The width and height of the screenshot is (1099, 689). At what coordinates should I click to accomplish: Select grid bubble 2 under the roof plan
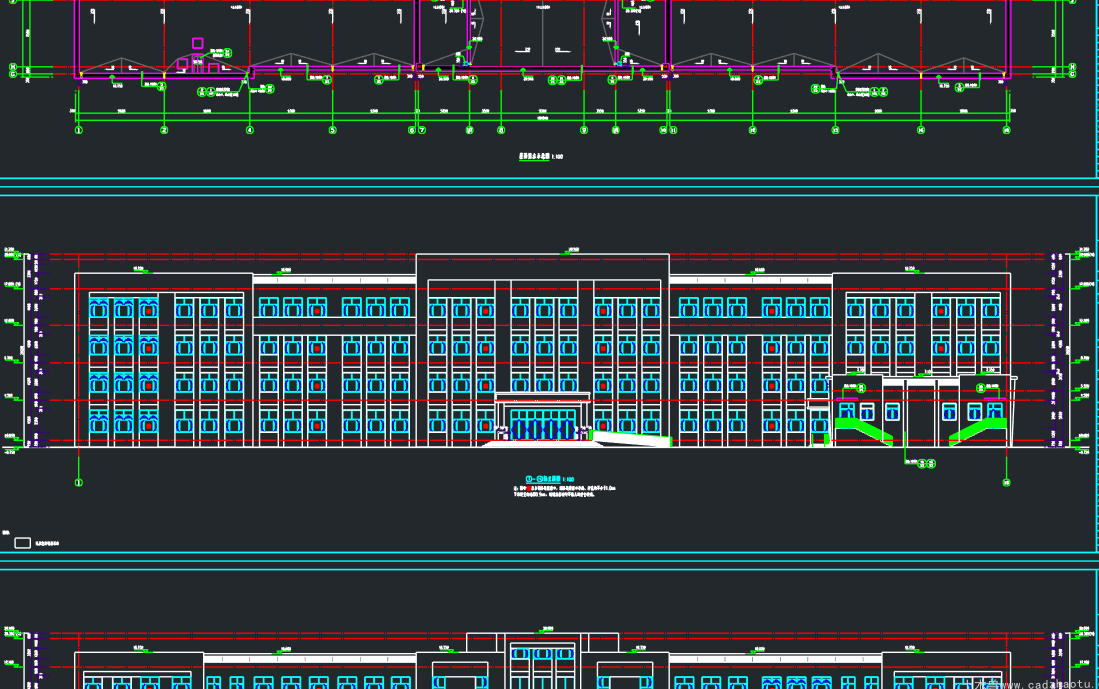[164, 130]
